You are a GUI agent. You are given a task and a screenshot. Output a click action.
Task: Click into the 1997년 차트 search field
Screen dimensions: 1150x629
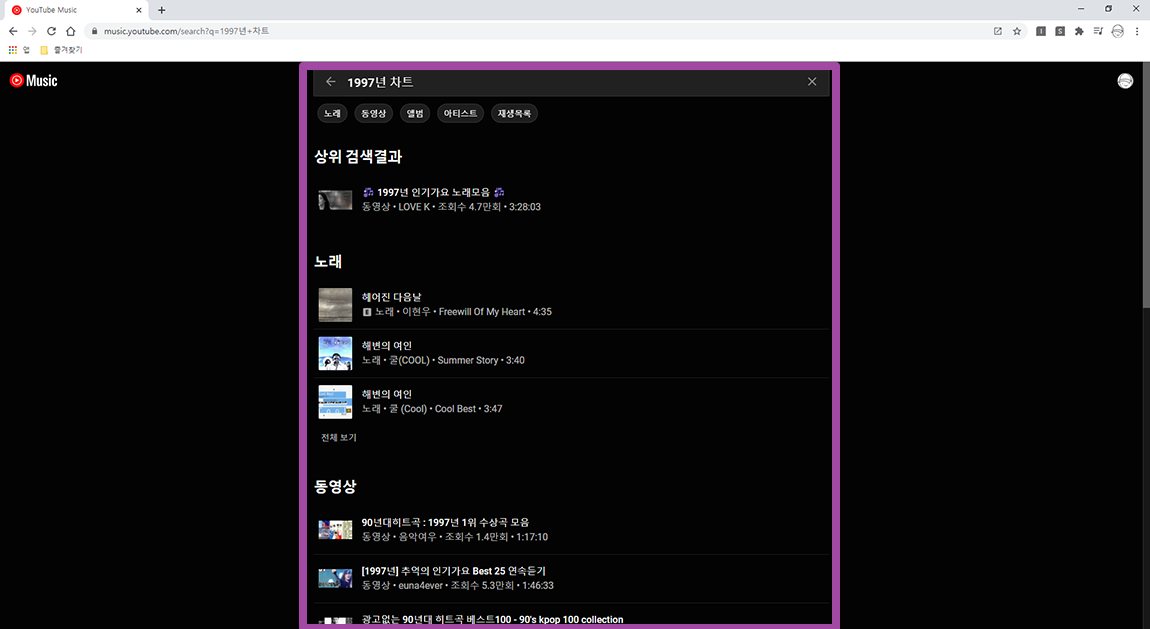pos(571,81)
